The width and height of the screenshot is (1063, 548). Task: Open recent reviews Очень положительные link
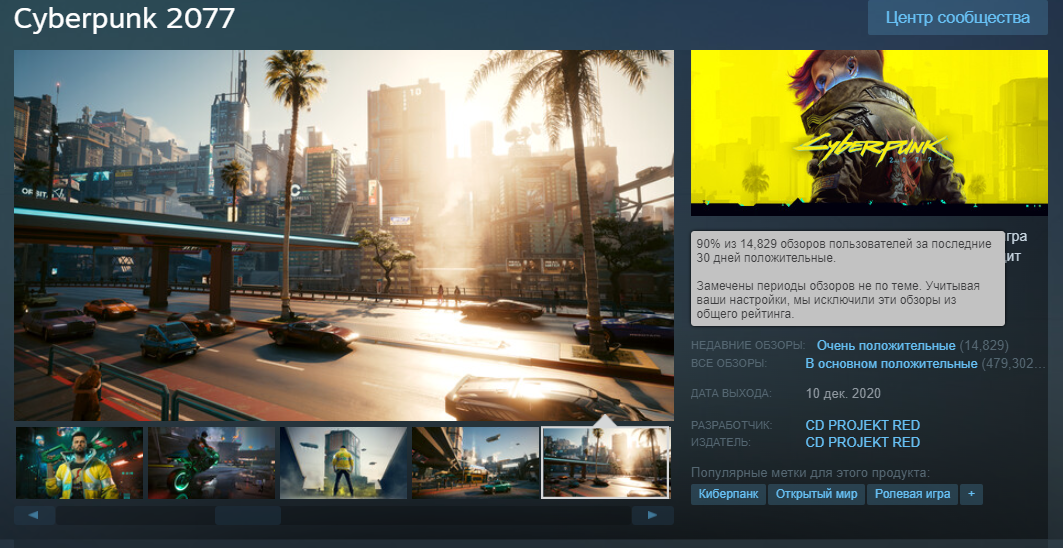886,346
